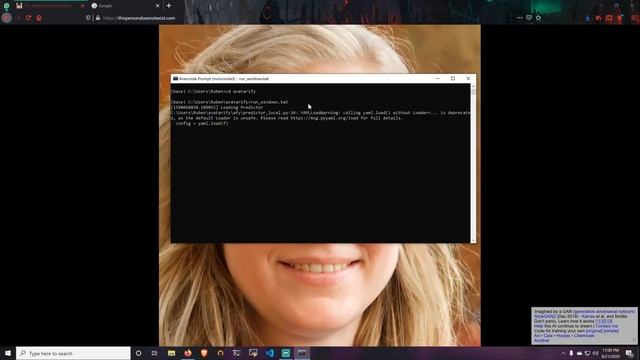Image resolution: width=640 pixels, height=360 pixels.
Task: Open the padlock site security info
Action: [x=98, y=18]
